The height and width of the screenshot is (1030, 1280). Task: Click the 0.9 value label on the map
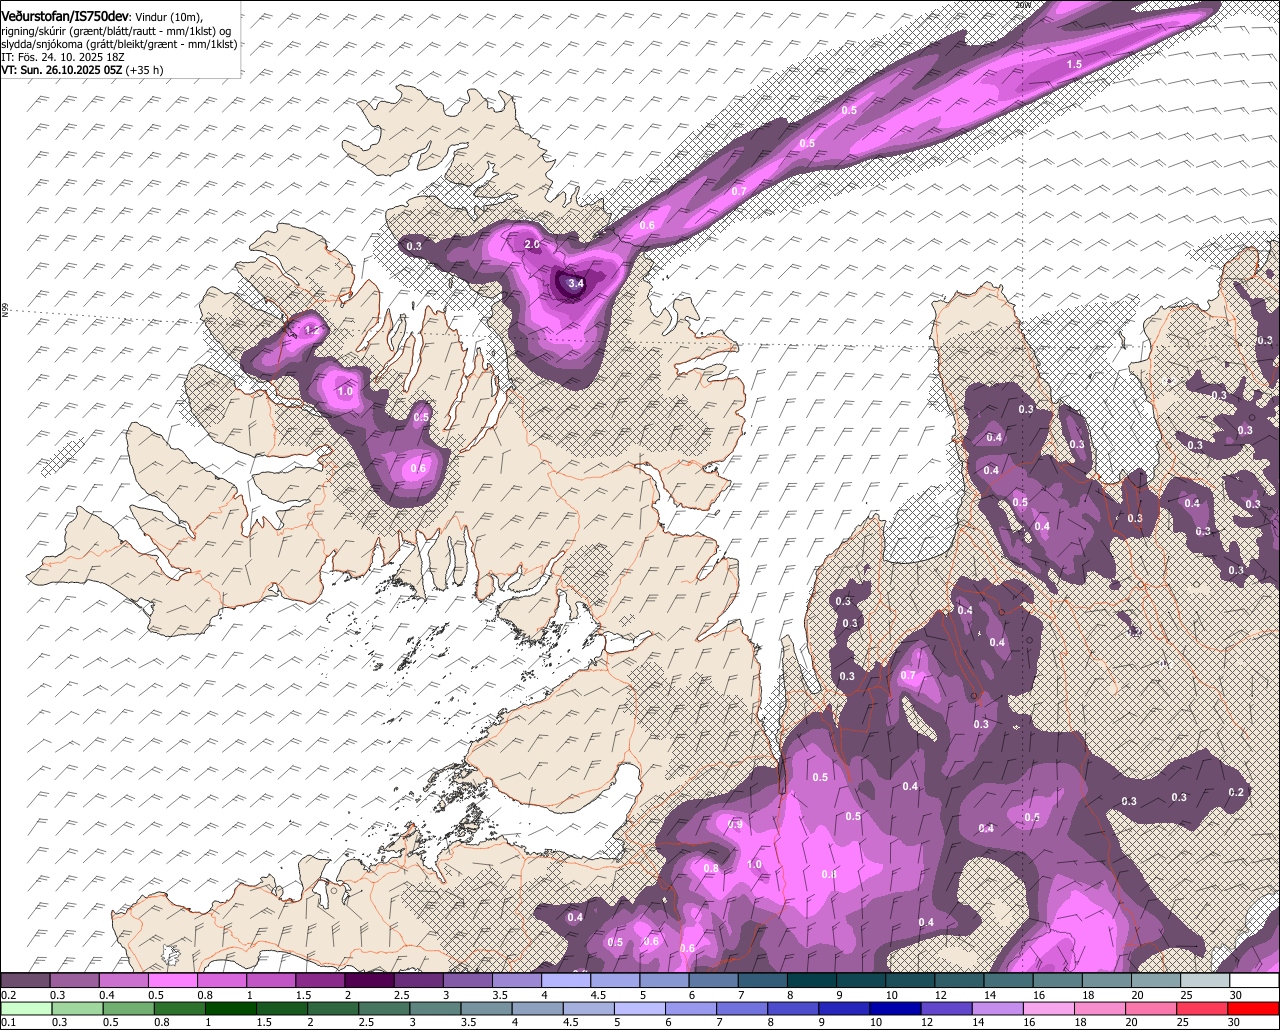pyautogui.click(x=736, y=825)
